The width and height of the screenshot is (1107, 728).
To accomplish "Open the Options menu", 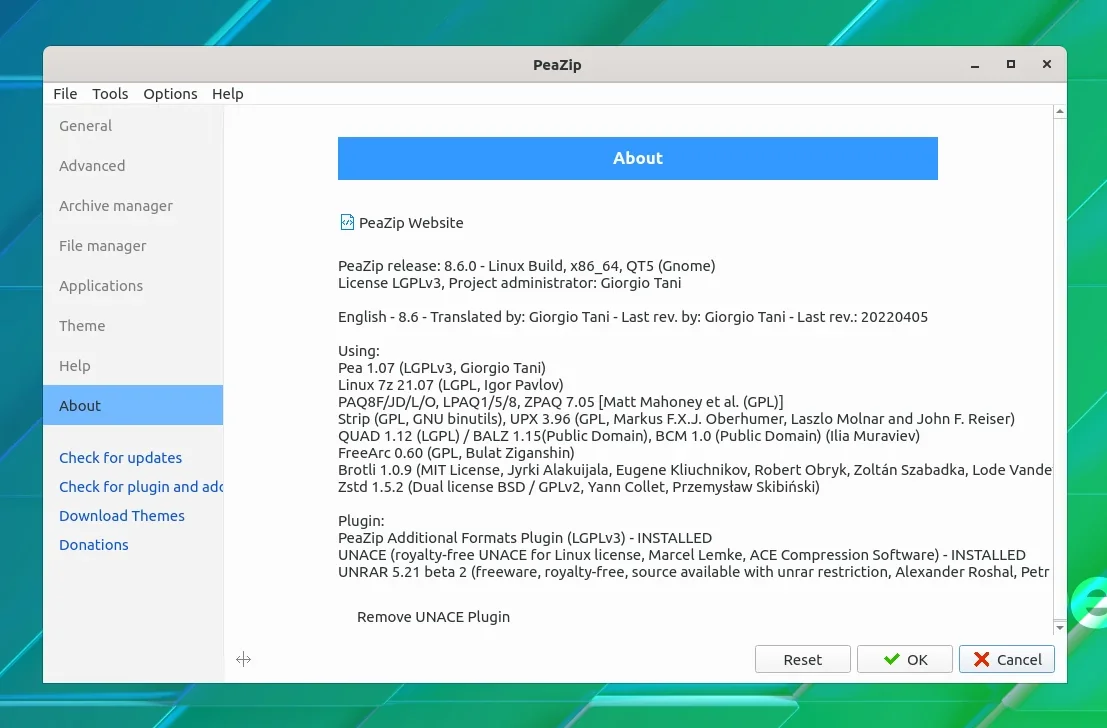I will pos(170,94).
